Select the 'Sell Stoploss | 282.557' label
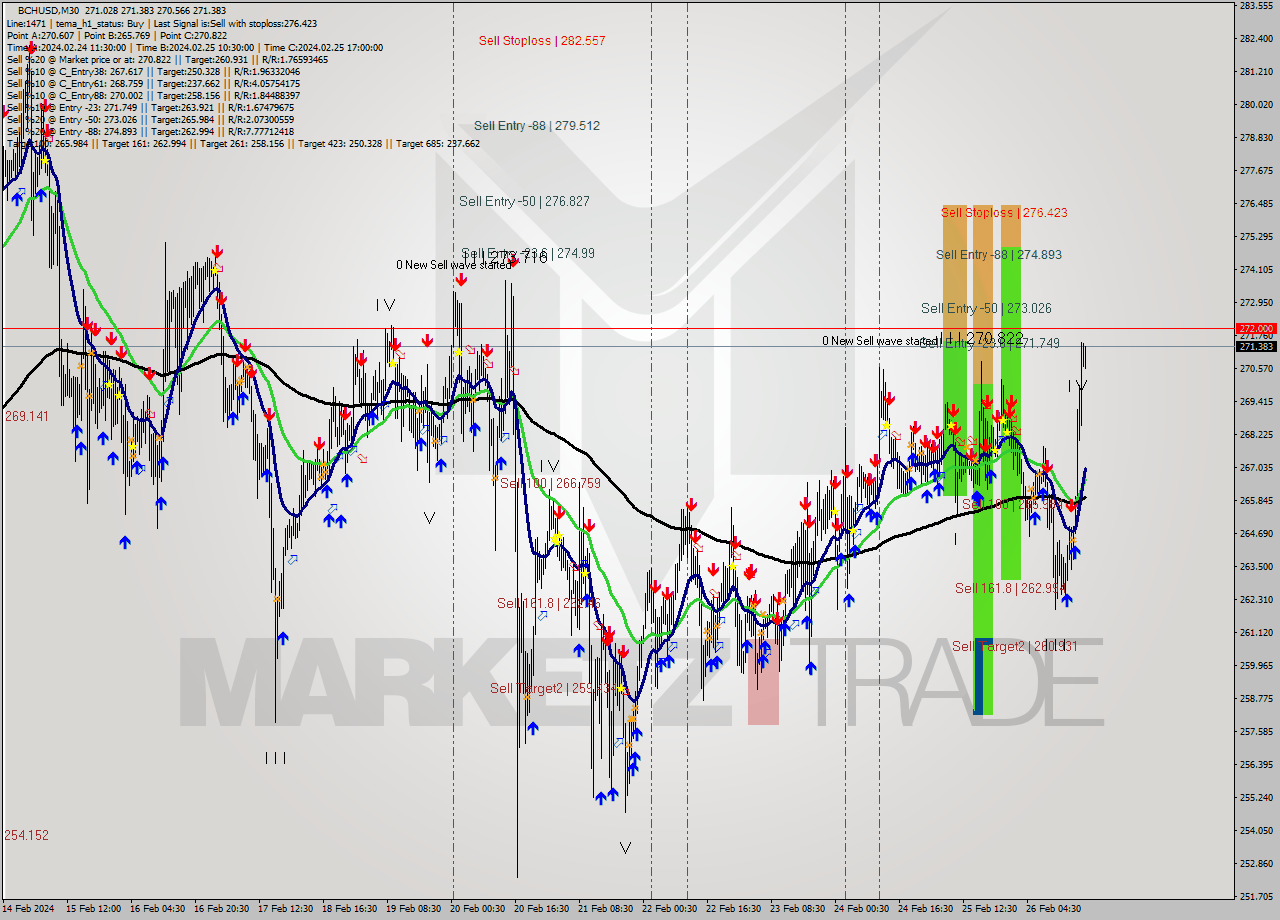The image size is (1280, 920). coord(542,41)
